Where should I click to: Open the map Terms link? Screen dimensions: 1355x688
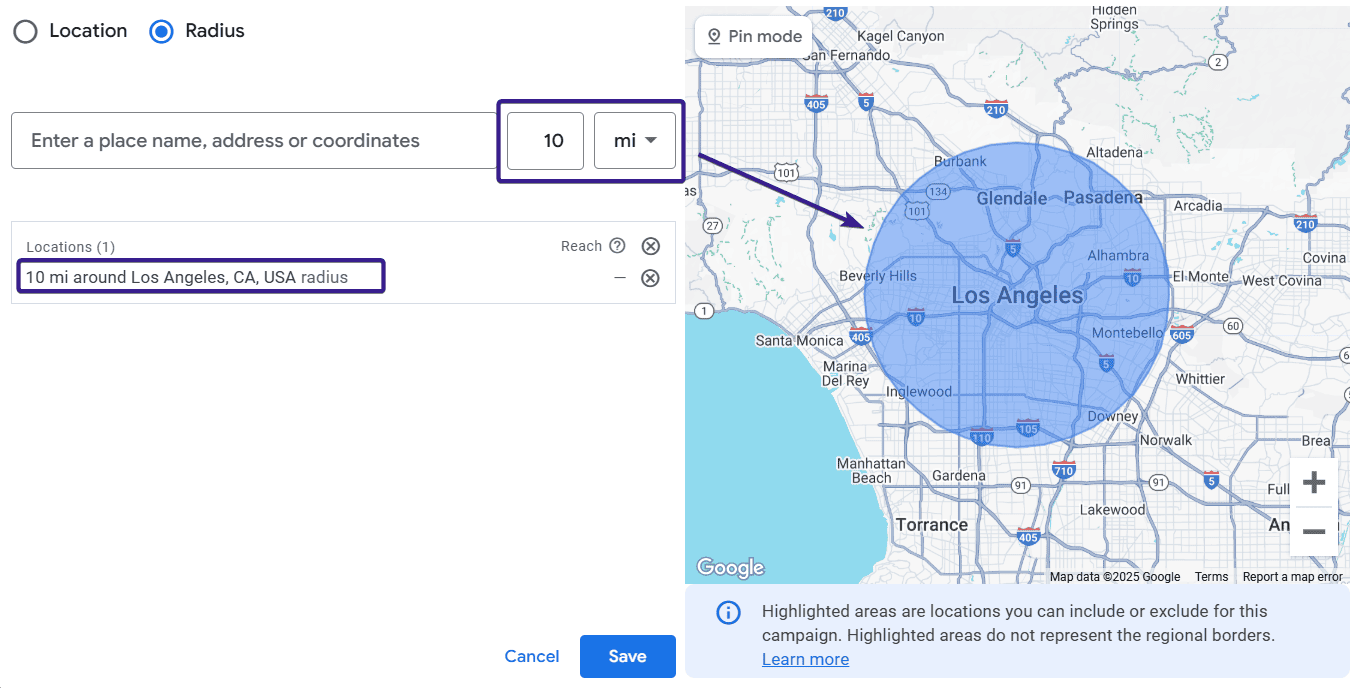[x=1211, y=577]
